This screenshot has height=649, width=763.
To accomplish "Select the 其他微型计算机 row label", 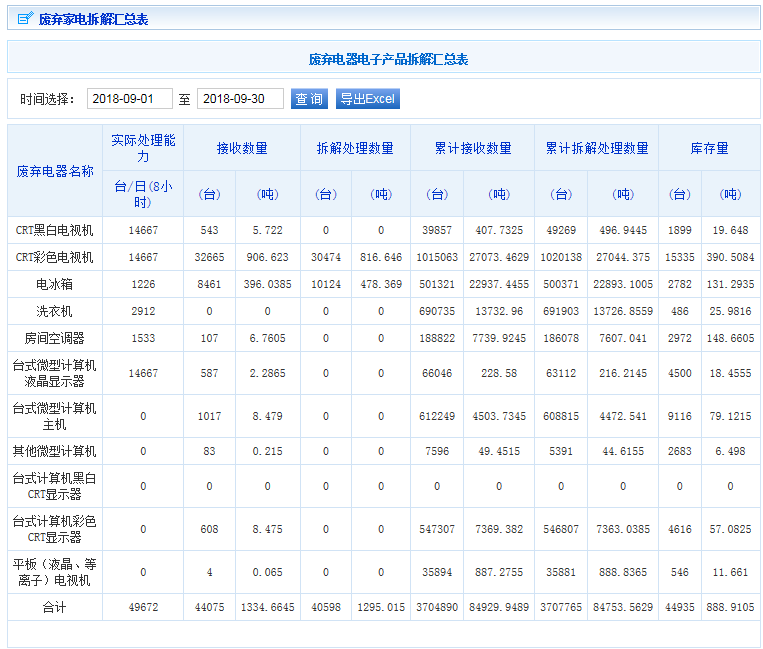I will click(55, 451).
